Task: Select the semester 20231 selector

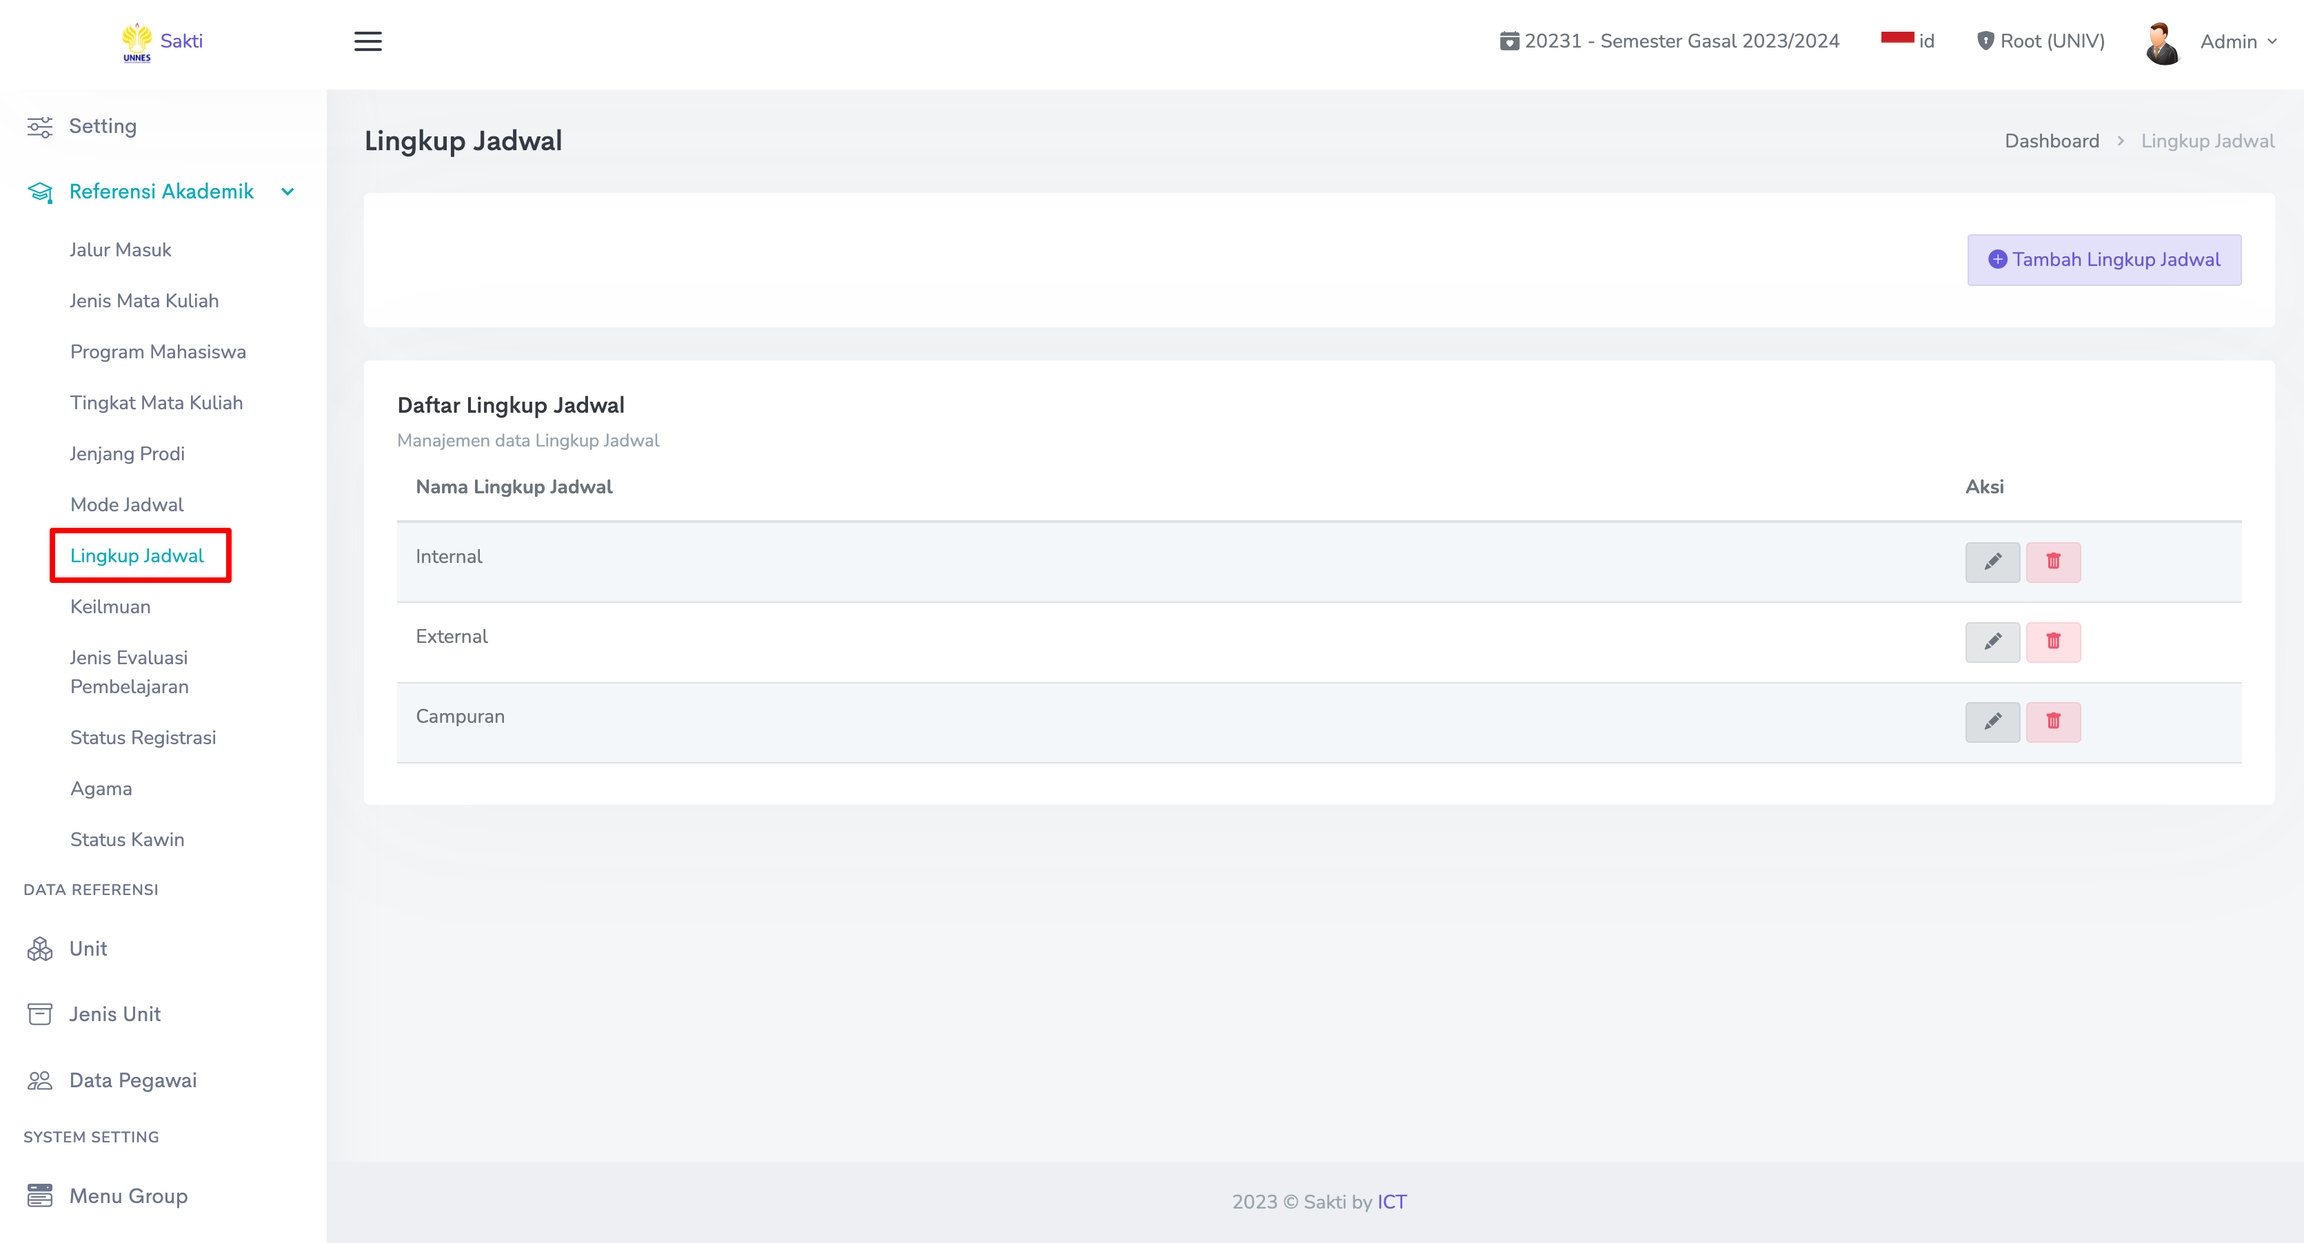Action: click(1669, 41)
